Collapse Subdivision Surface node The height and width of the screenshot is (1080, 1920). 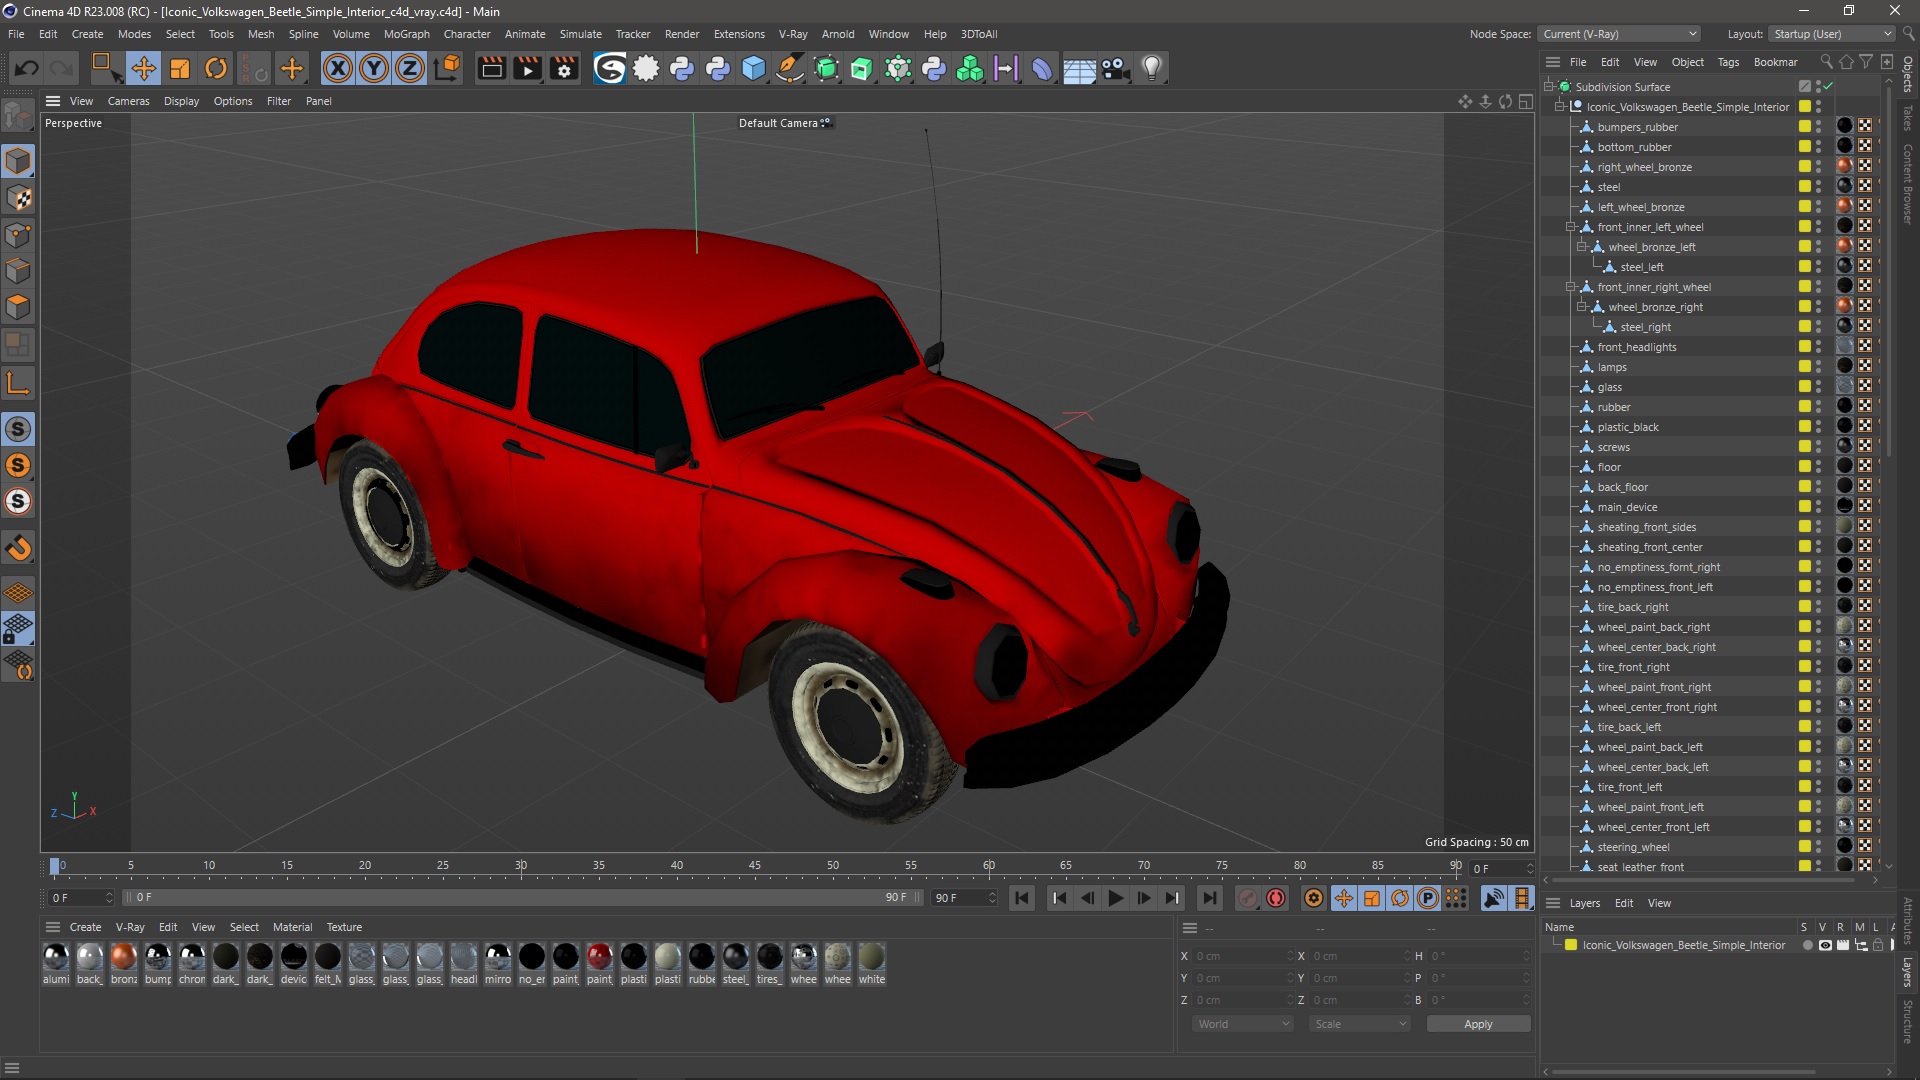pos(1548,87)
